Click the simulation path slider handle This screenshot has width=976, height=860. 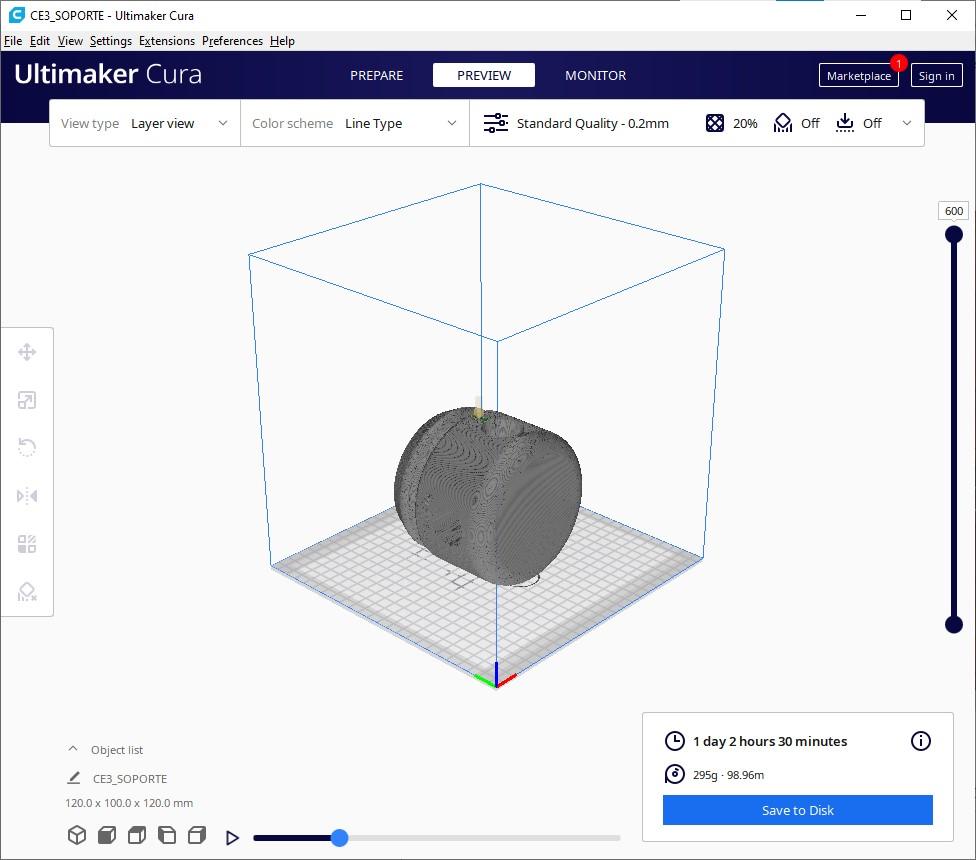tap(339, 838)
